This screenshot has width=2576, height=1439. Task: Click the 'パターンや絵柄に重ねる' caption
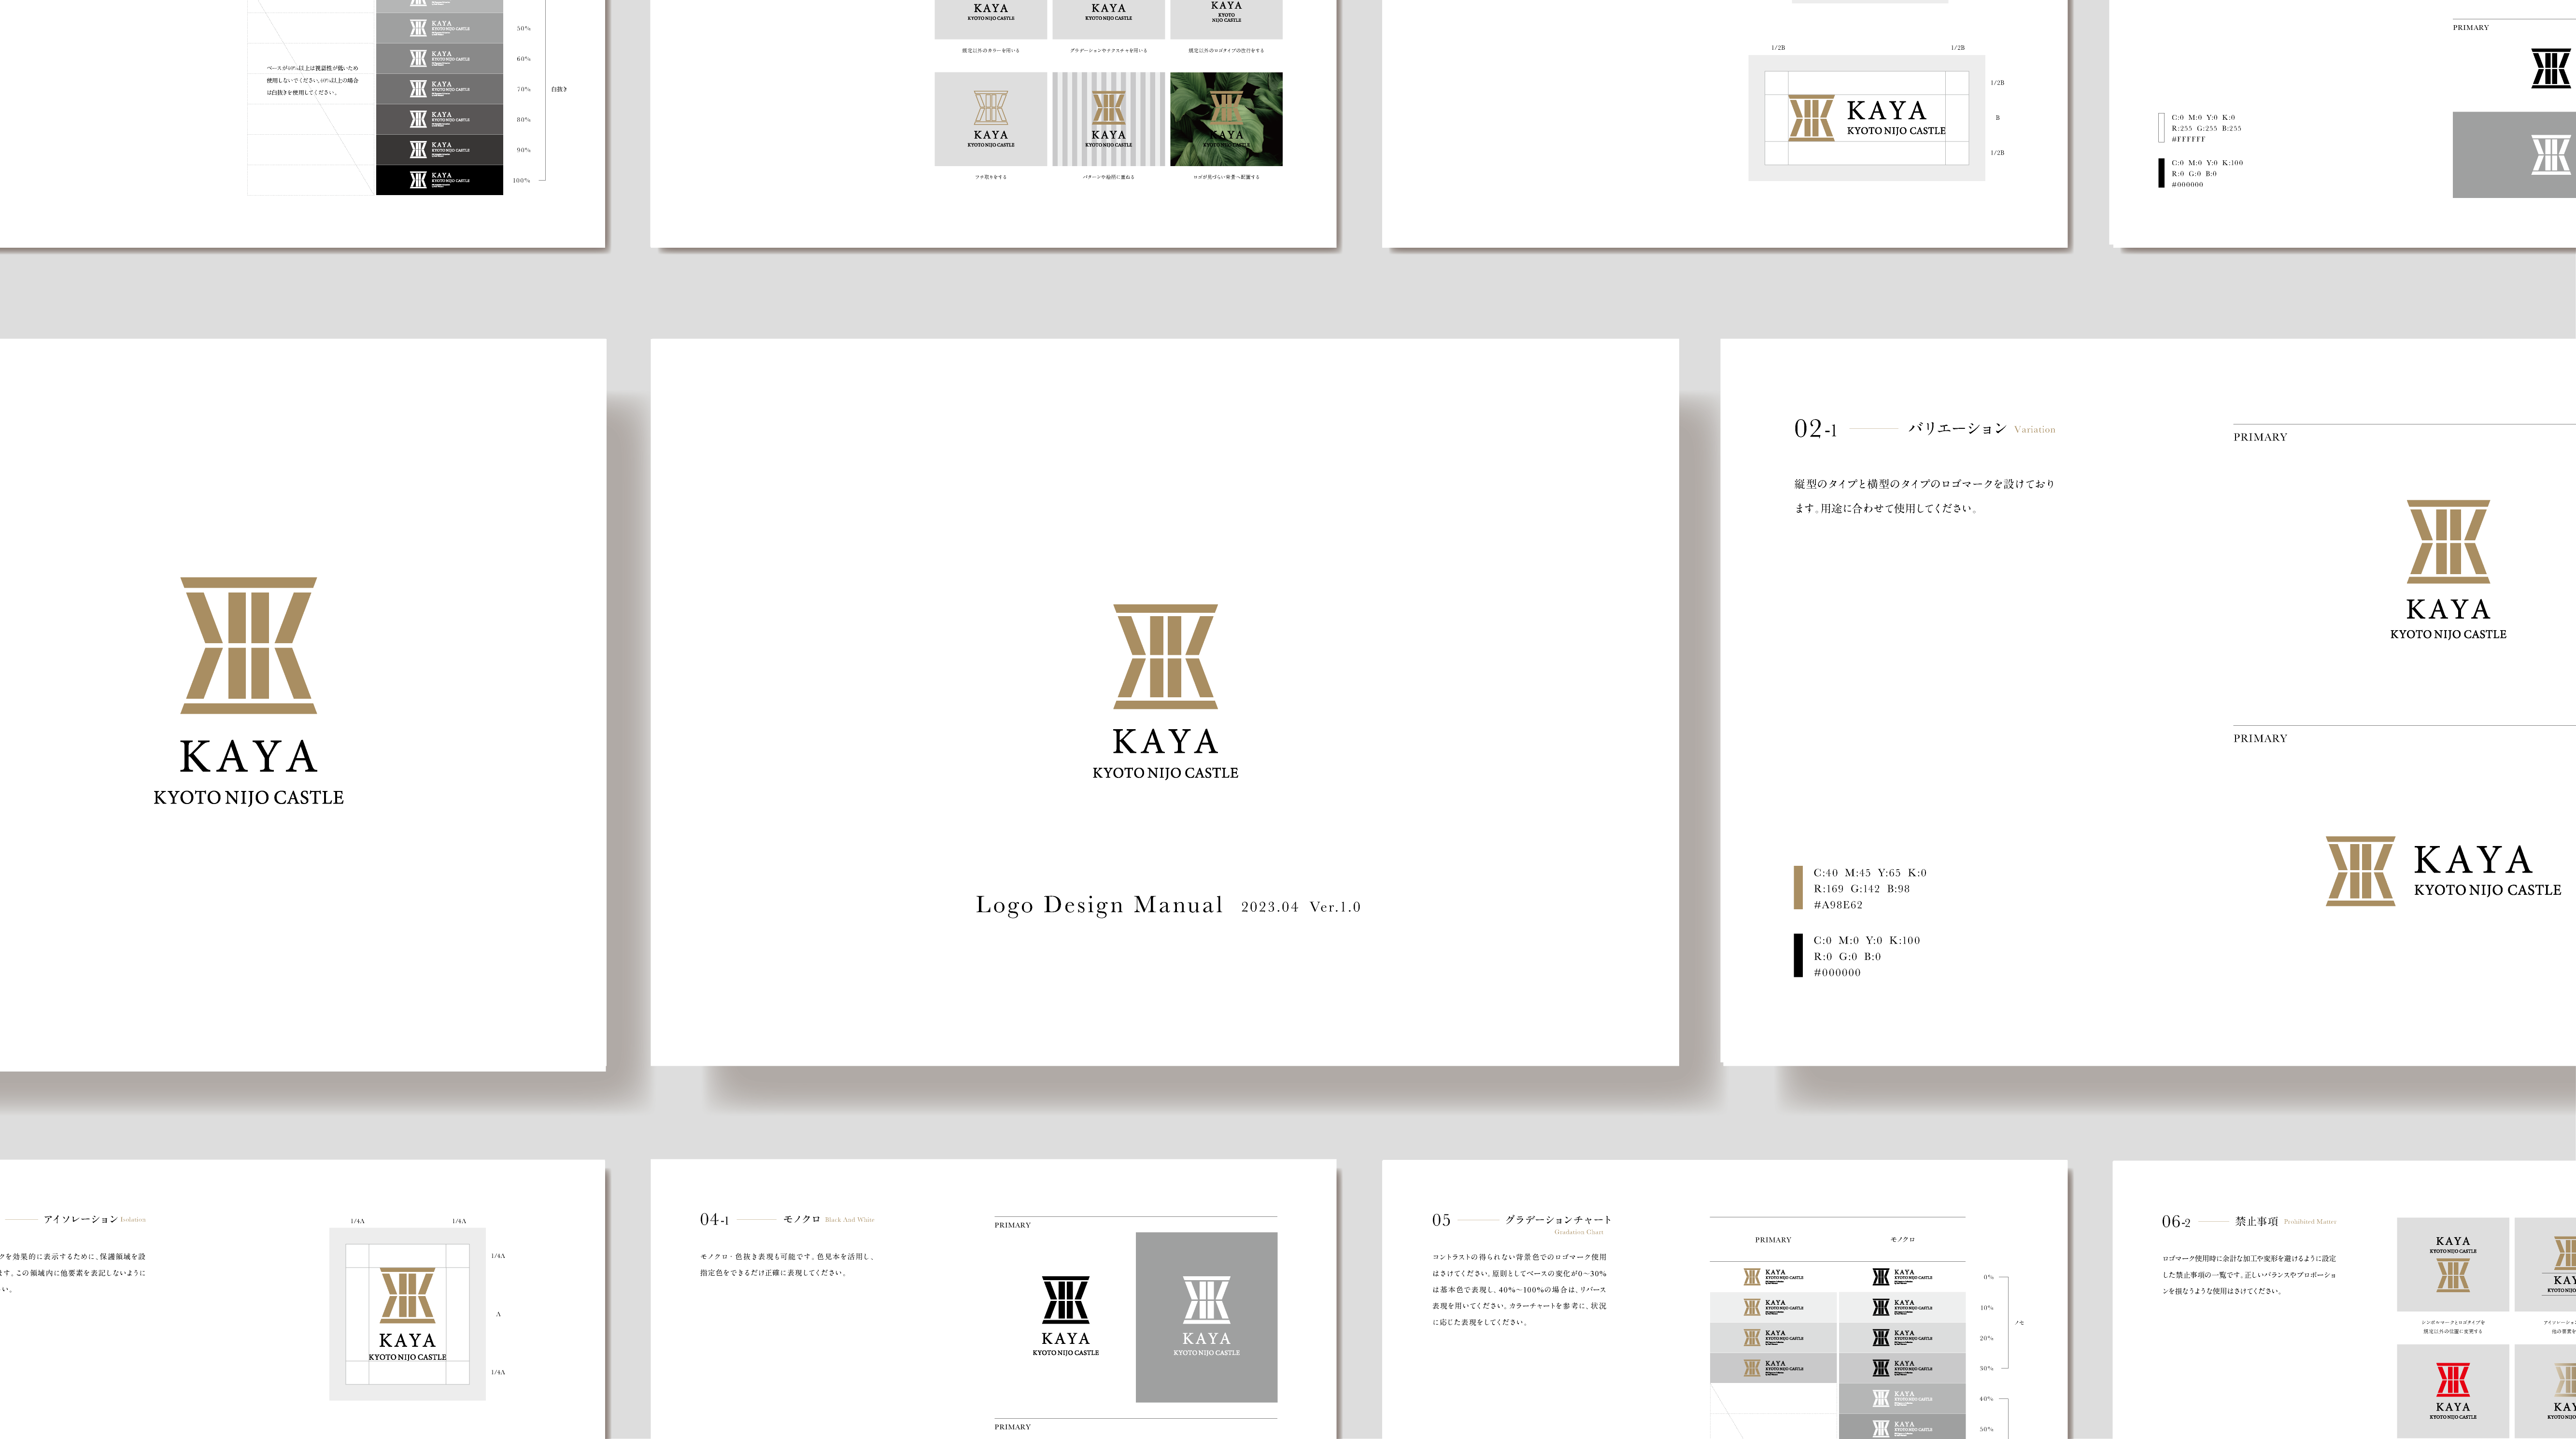pyautogui.click(x=1108, y=177)
